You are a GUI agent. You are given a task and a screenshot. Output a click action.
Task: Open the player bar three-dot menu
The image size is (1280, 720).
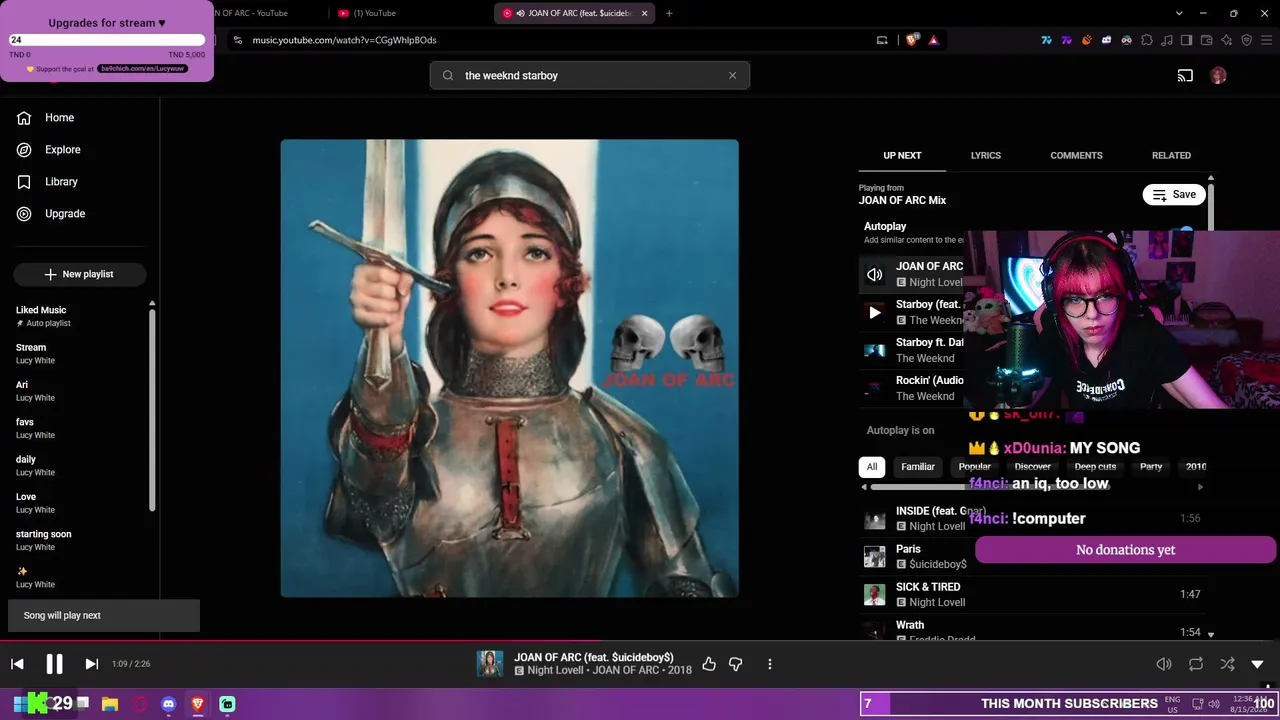[x=769, y=664]
